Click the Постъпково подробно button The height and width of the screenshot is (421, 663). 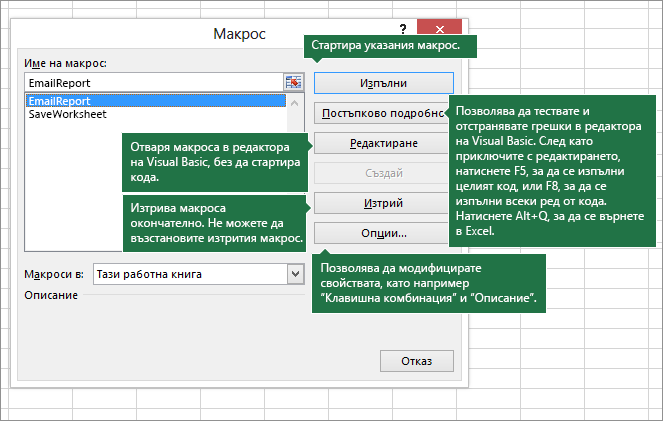[x=381, y=113]
